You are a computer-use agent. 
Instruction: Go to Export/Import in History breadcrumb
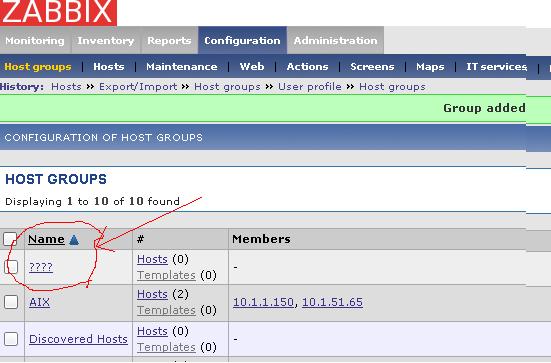point(138,87)
